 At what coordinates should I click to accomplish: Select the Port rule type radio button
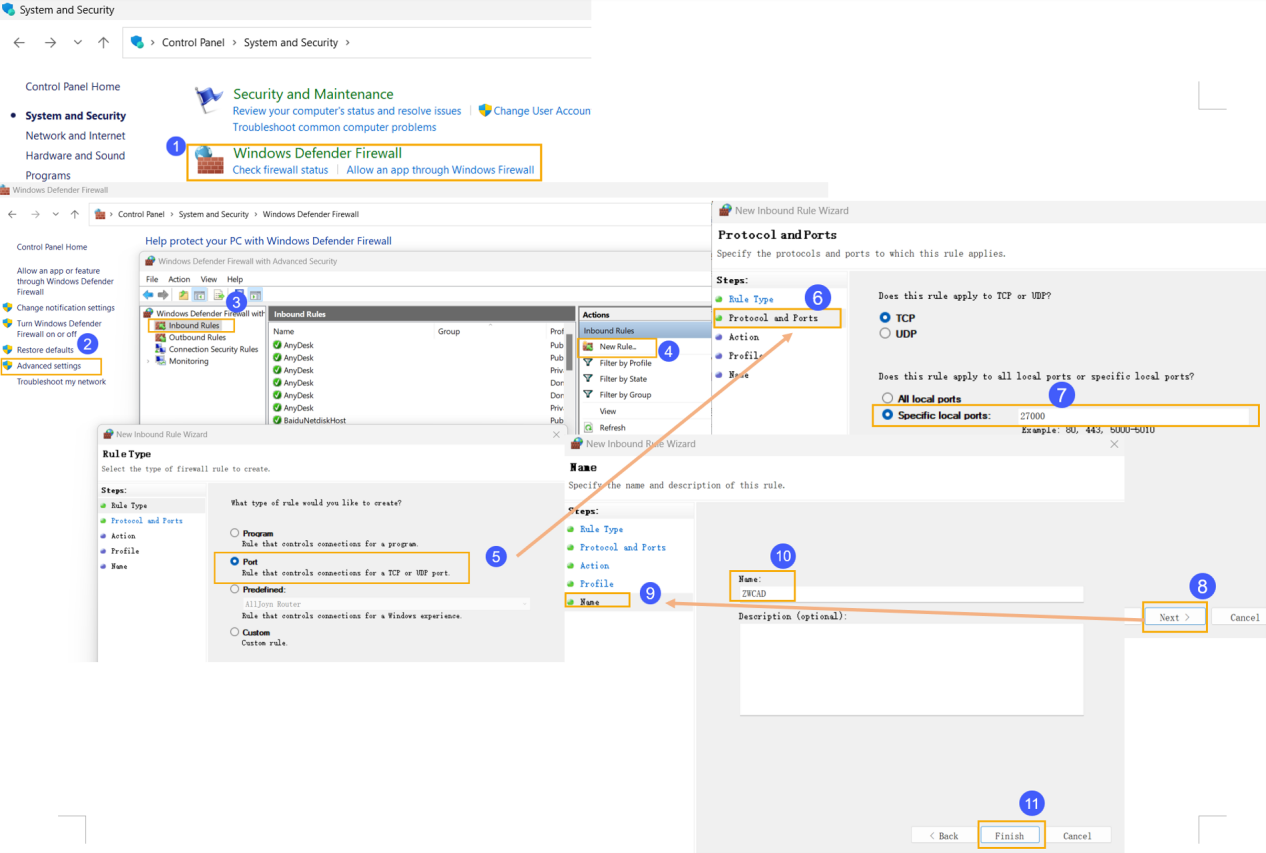235,562
